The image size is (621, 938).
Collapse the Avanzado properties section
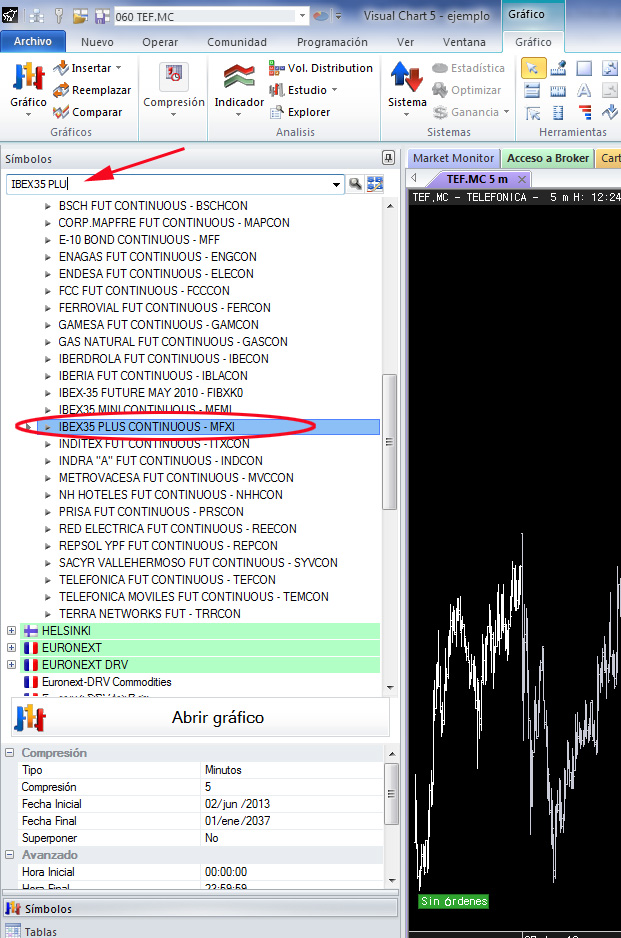(10, 855)
